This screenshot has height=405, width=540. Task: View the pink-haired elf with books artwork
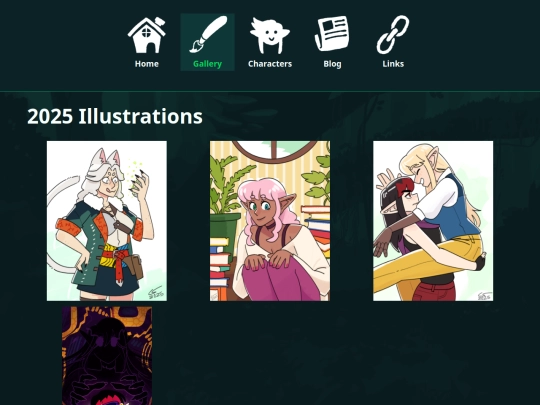(270, 221)
